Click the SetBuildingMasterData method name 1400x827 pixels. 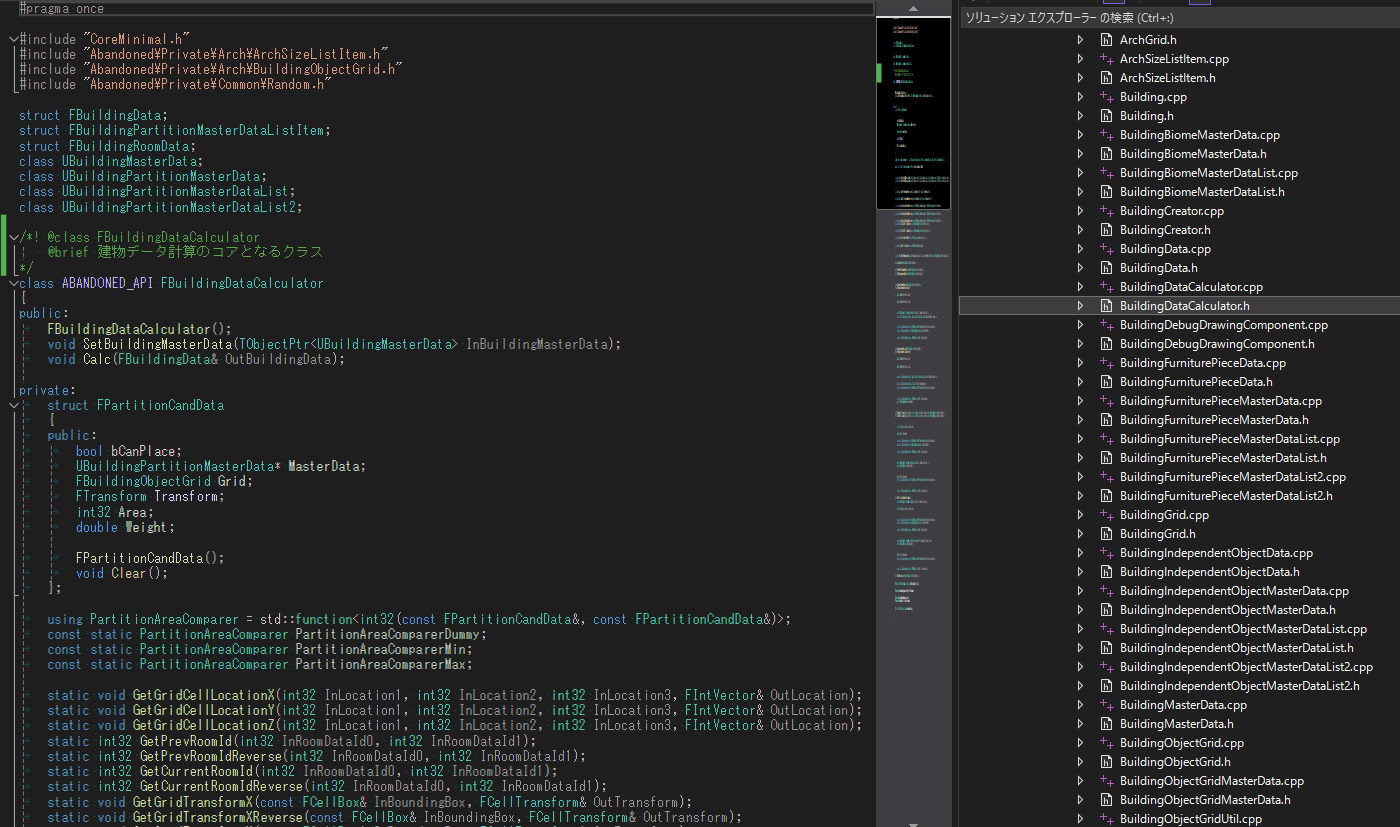157,344
